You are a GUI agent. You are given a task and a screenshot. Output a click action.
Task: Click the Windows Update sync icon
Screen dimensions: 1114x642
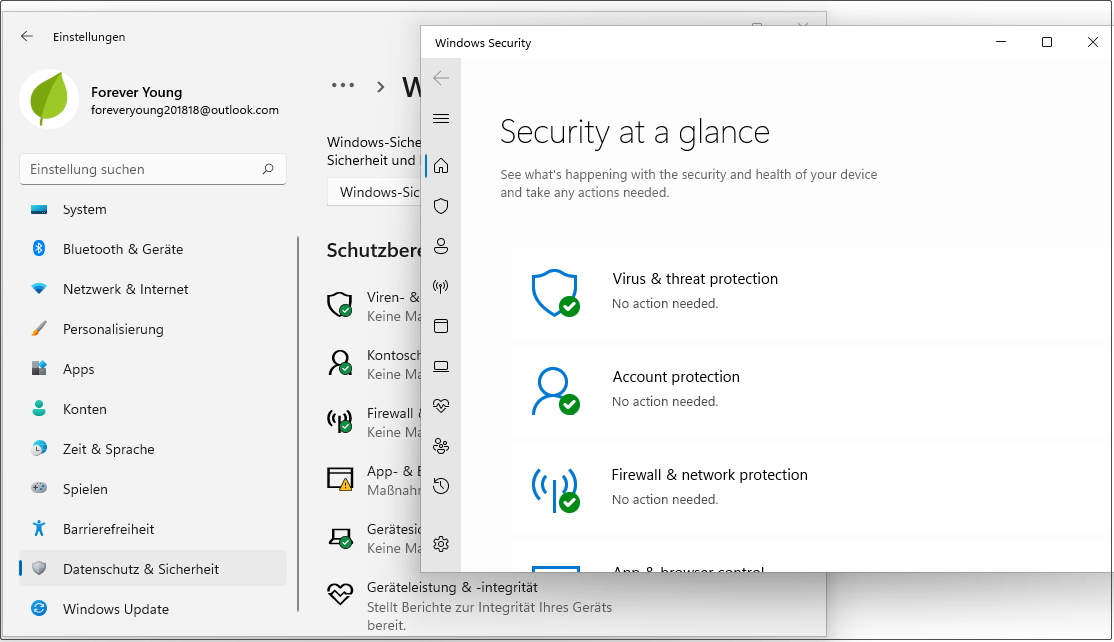click(x=39, y=608)
